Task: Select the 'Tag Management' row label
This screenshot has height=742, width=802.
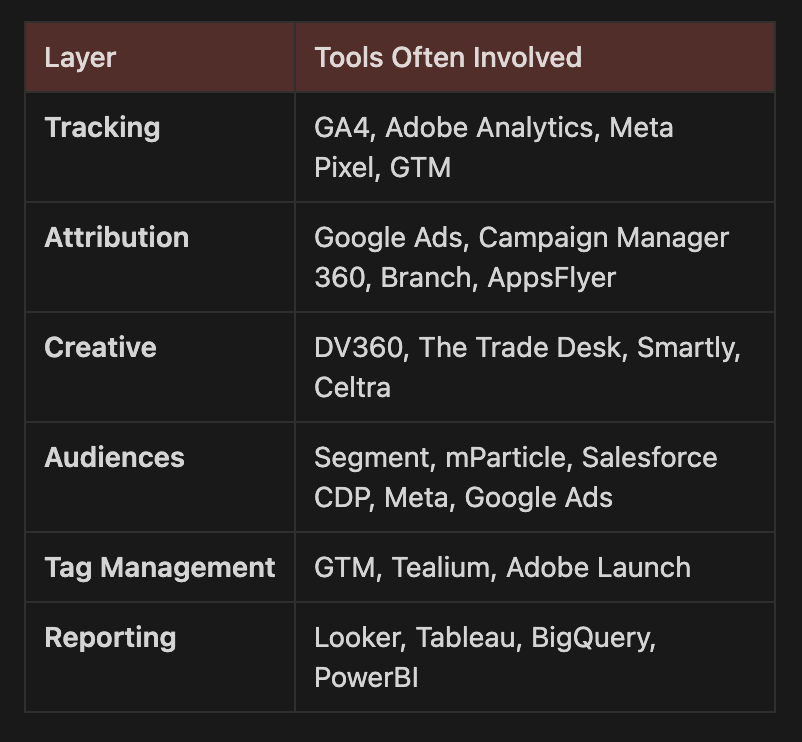Action: coord(160,568)
